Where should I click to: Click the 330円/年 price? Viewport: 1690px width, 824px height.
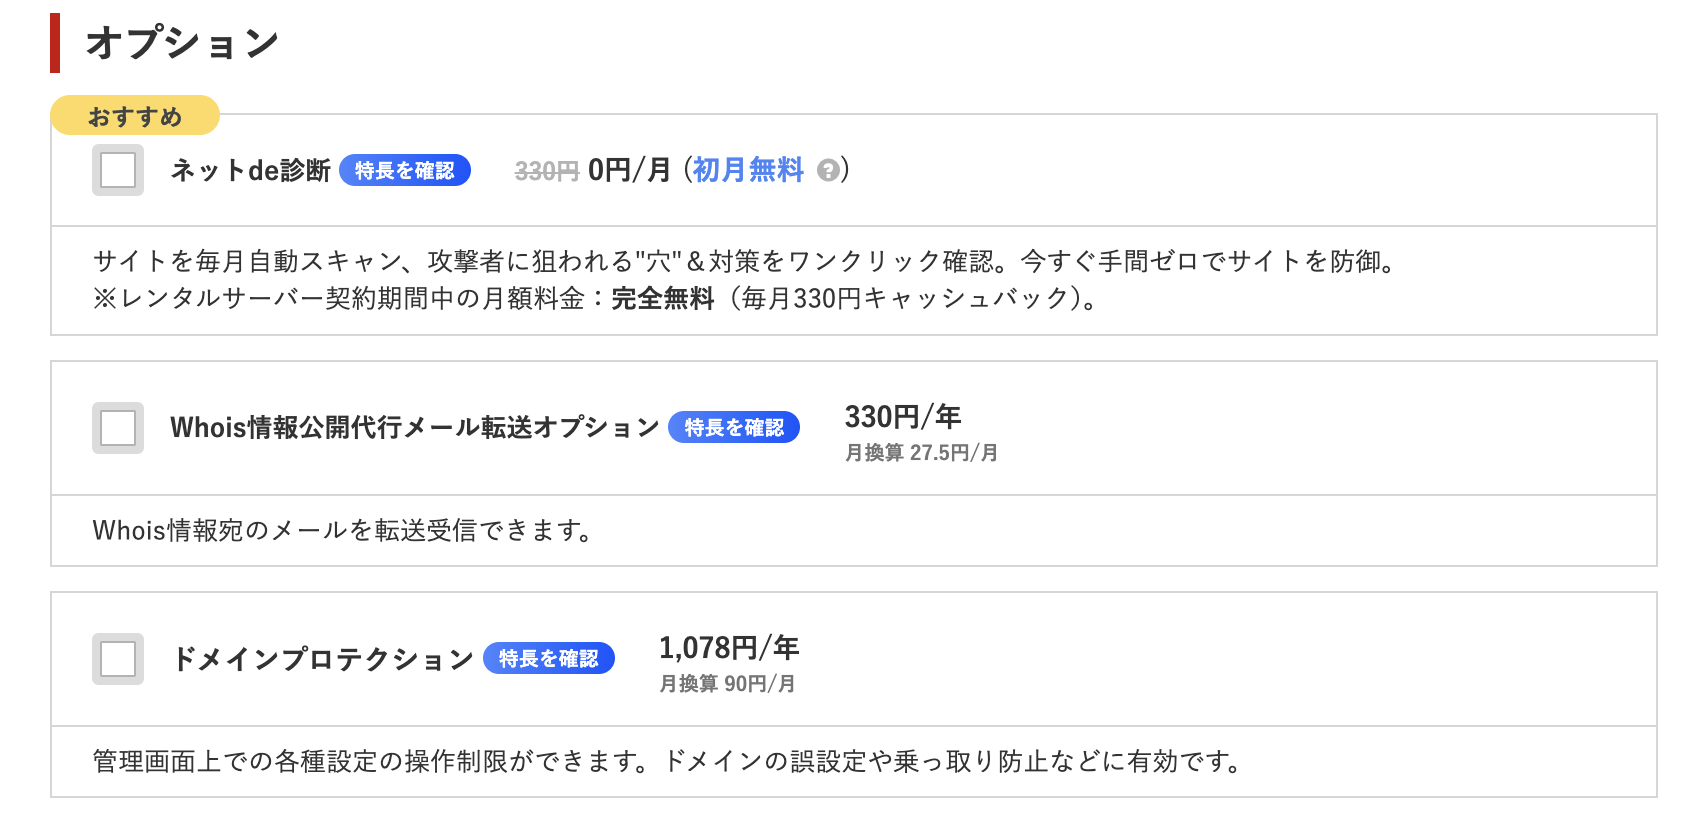coord(902,417)
